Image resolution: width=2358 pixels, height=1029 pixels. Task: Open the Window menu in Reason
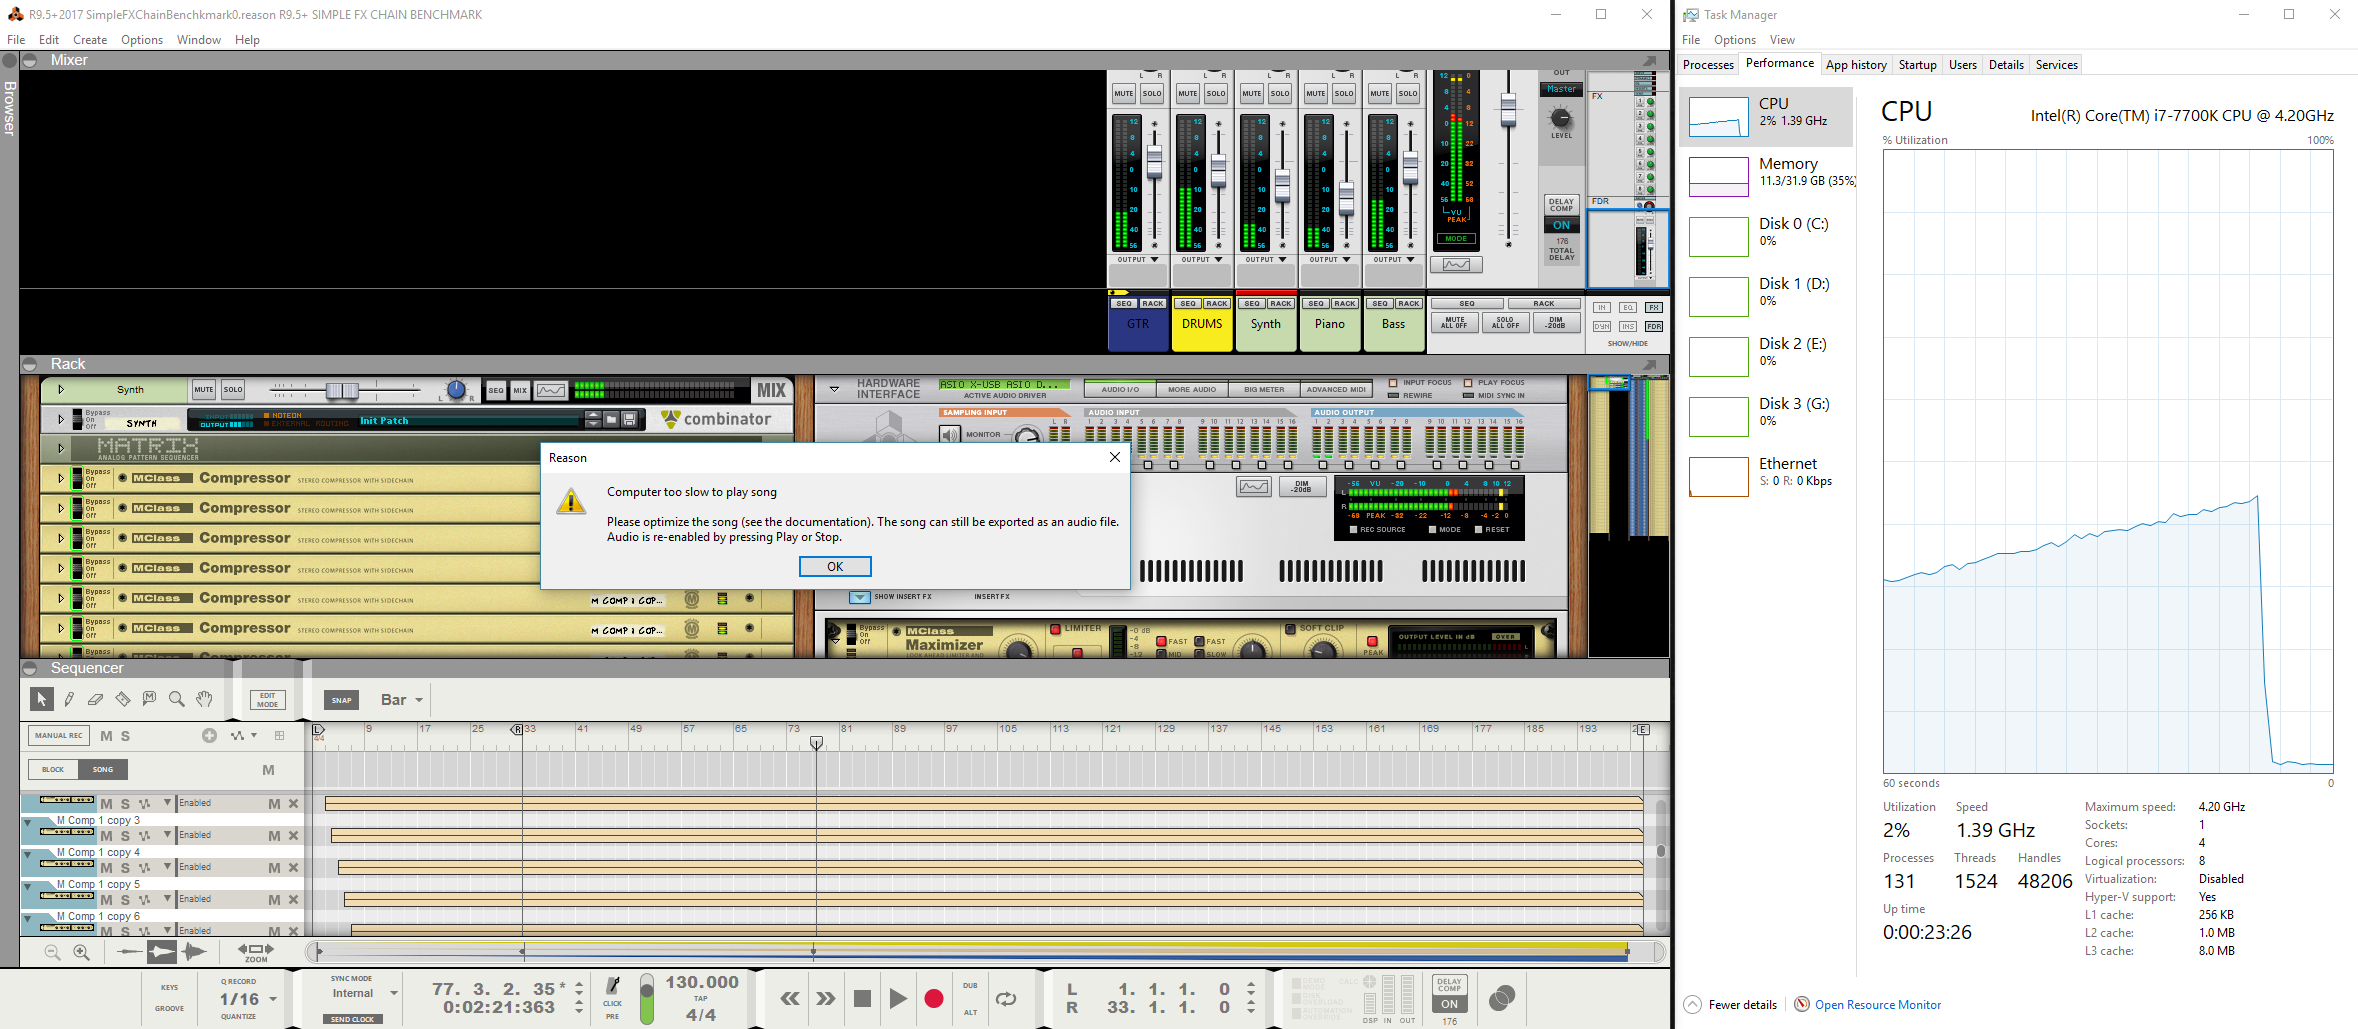click(x=199, y=40)
